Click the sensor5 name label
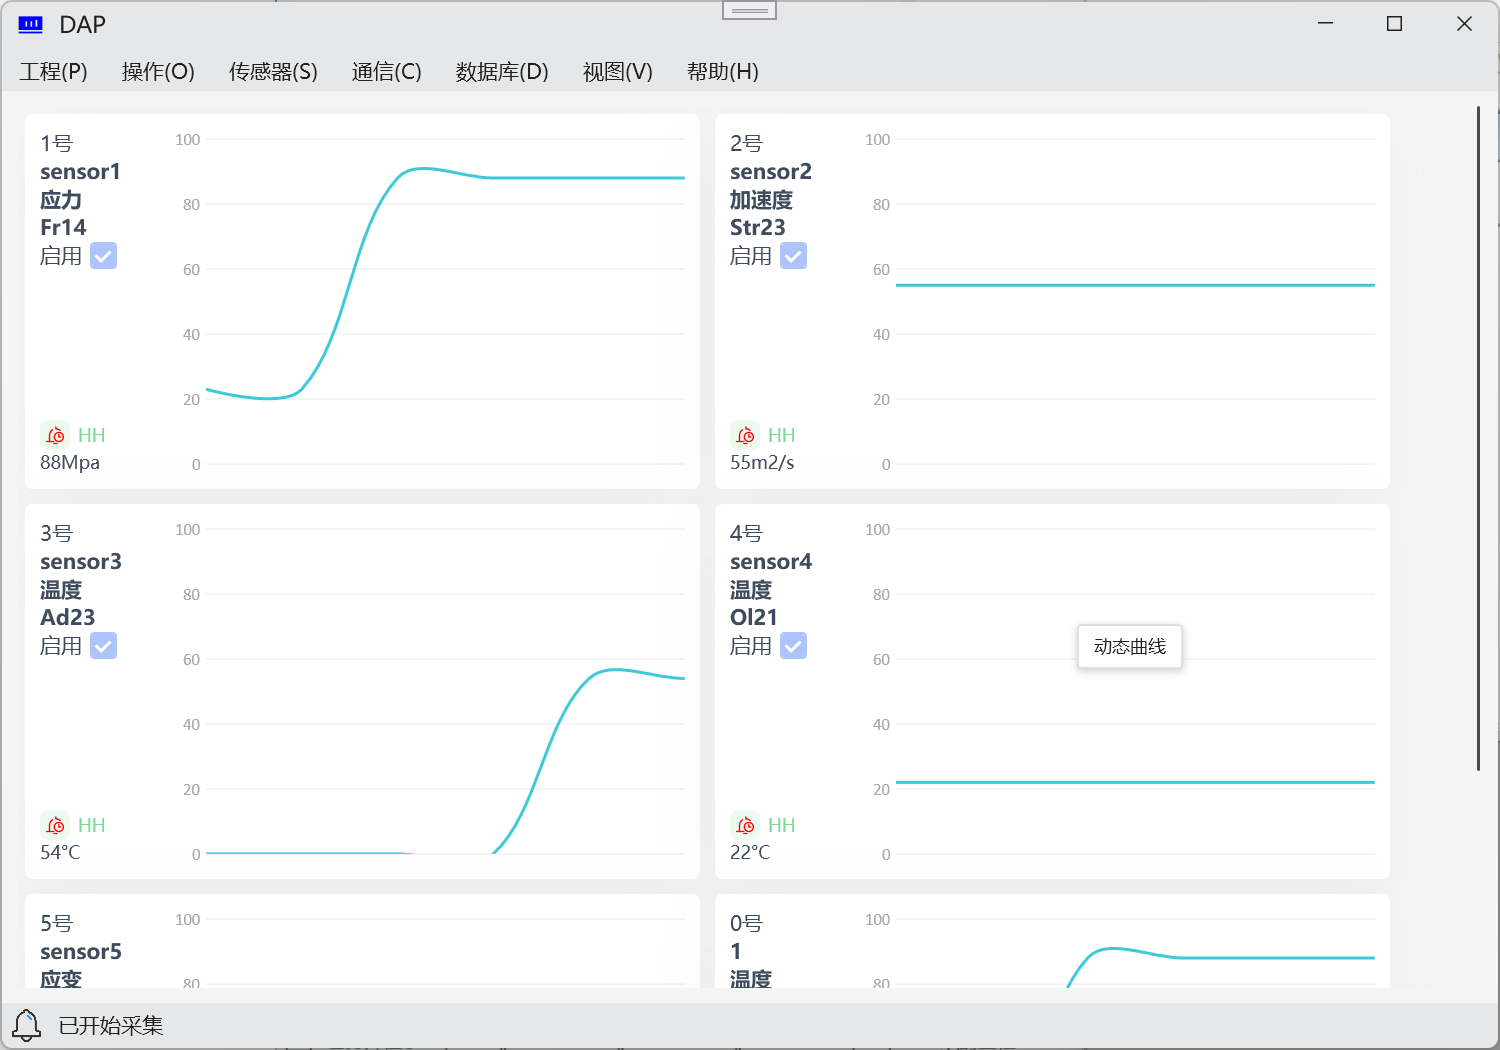Image resolution: width=1500 pixels, height=1050 pixels. [x=81, y=952]
